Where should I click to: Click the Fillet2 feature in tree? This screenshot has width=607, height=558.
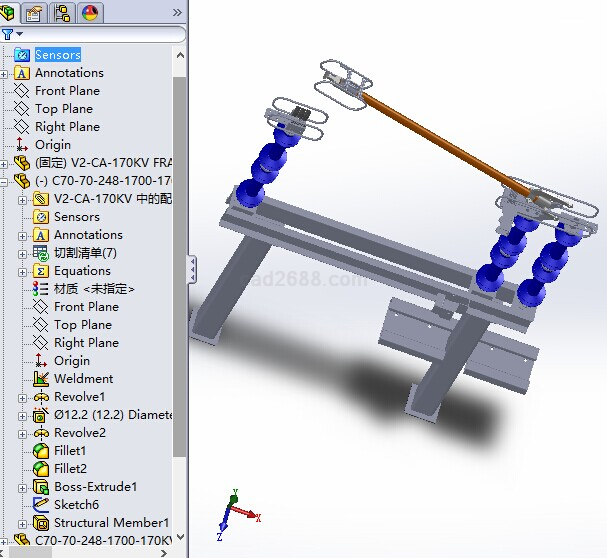pos(70,469)
